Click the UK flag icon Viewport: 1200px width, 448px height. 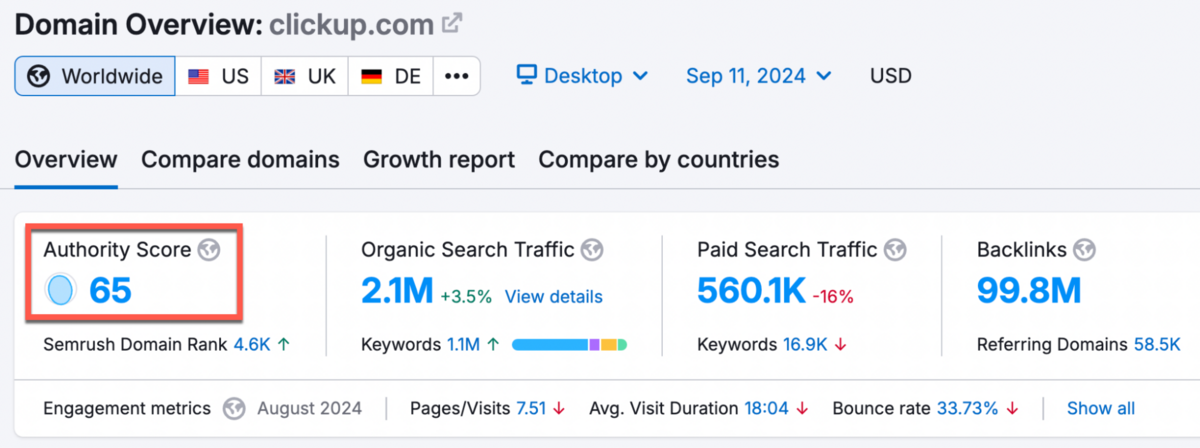[285, 76]
